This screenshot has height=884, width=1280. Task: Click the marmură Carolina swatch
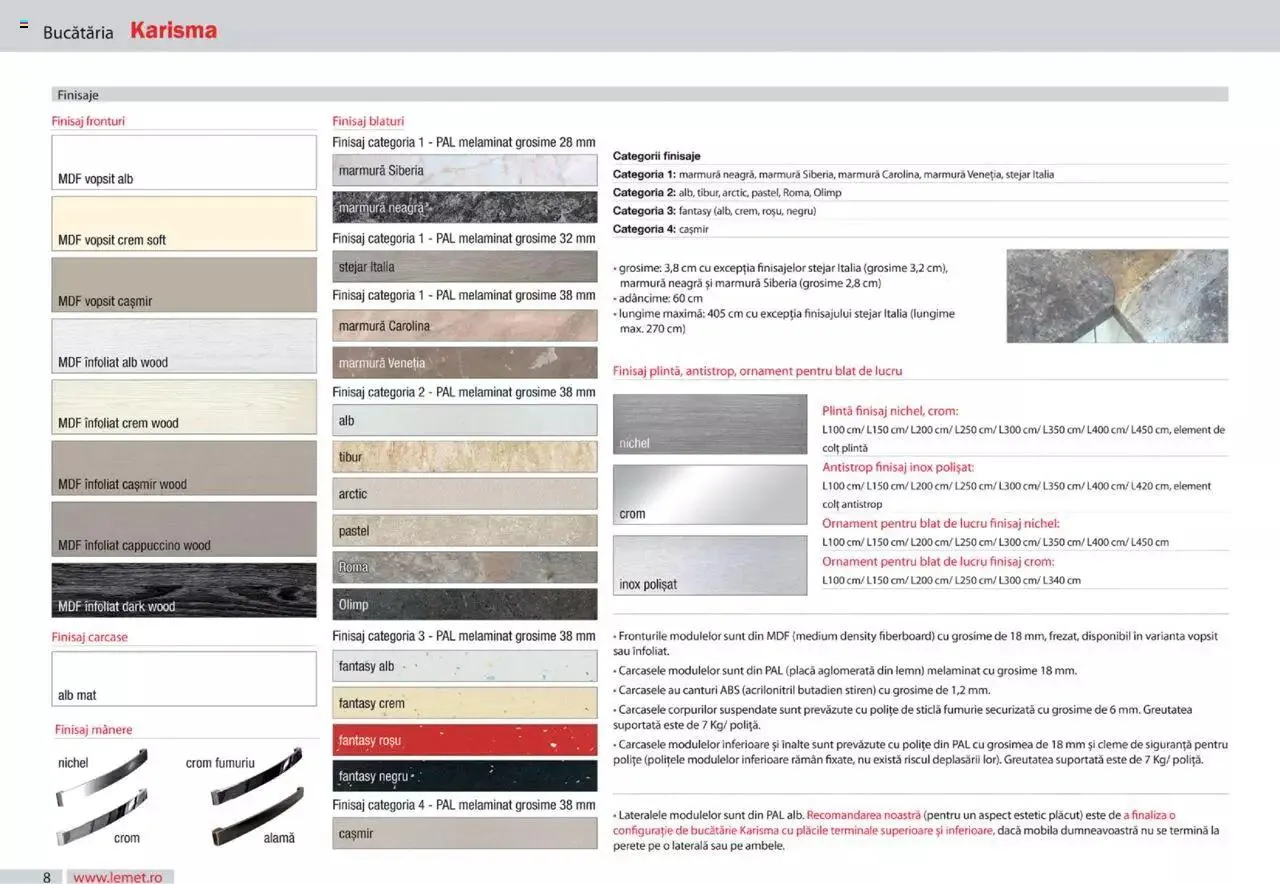click(464, 326)
